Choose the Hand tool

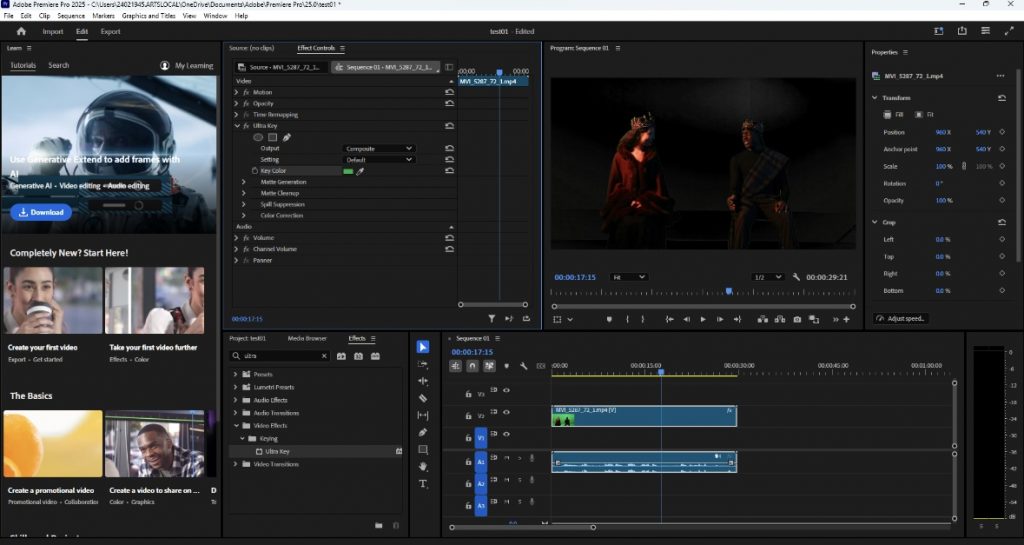point(423,466)
